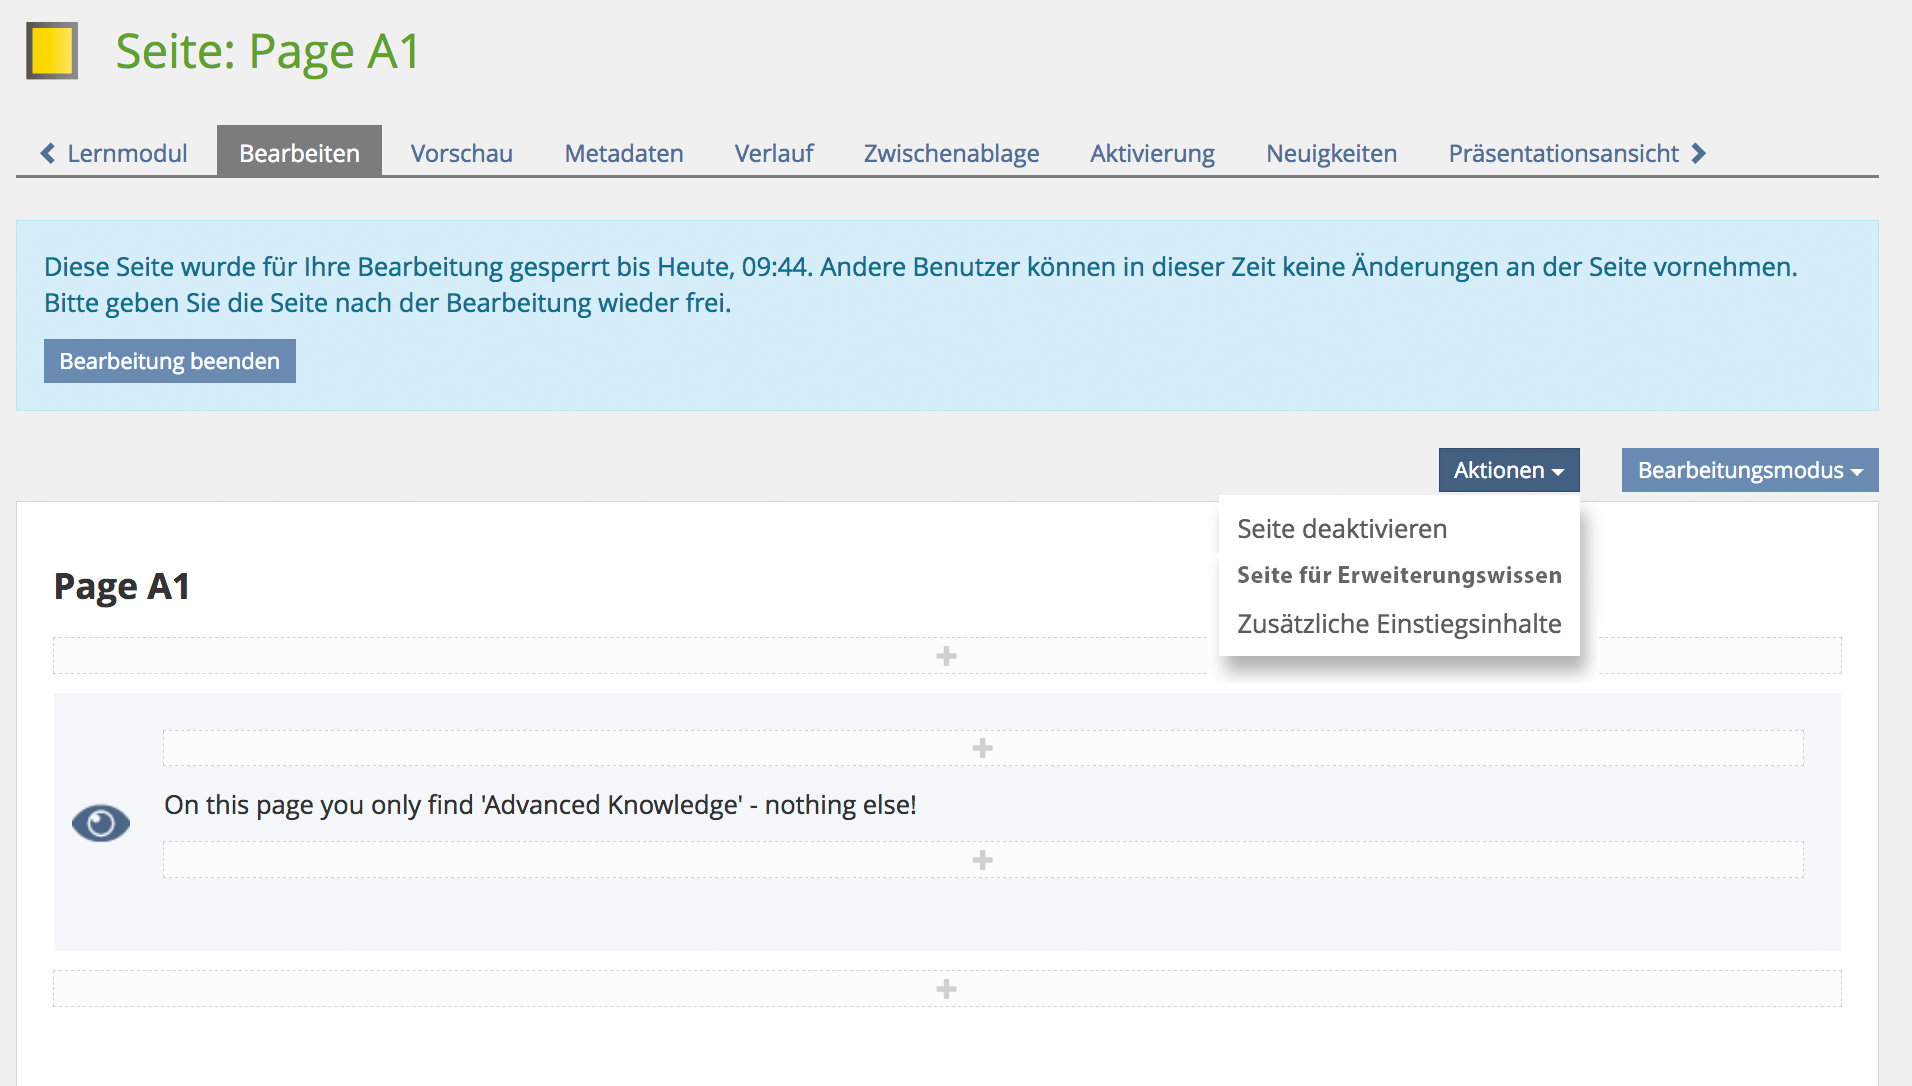The height and width of the screenshot is (1086, 1912).
Task: Choose Seite deaktivieren from the menu
Action: (1341, 529)
